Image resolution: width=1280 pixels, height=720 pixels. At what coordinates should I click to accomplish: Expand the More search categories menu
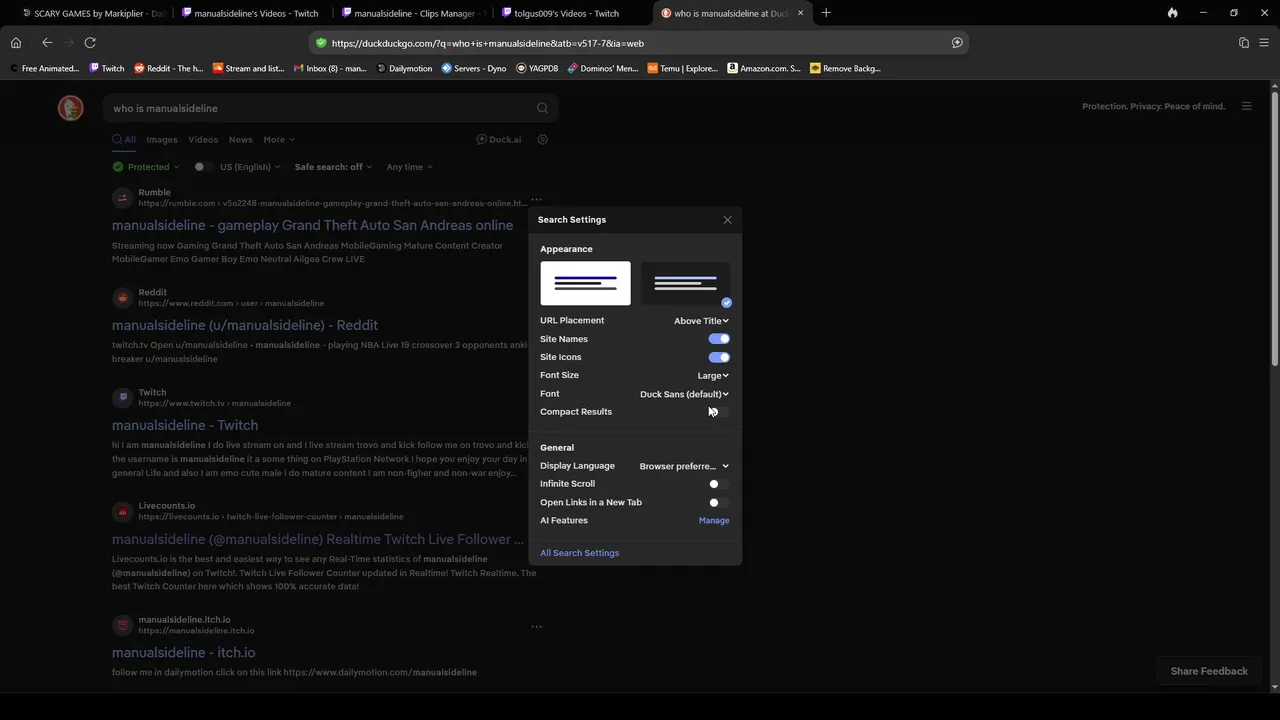(x=279, y=140)
